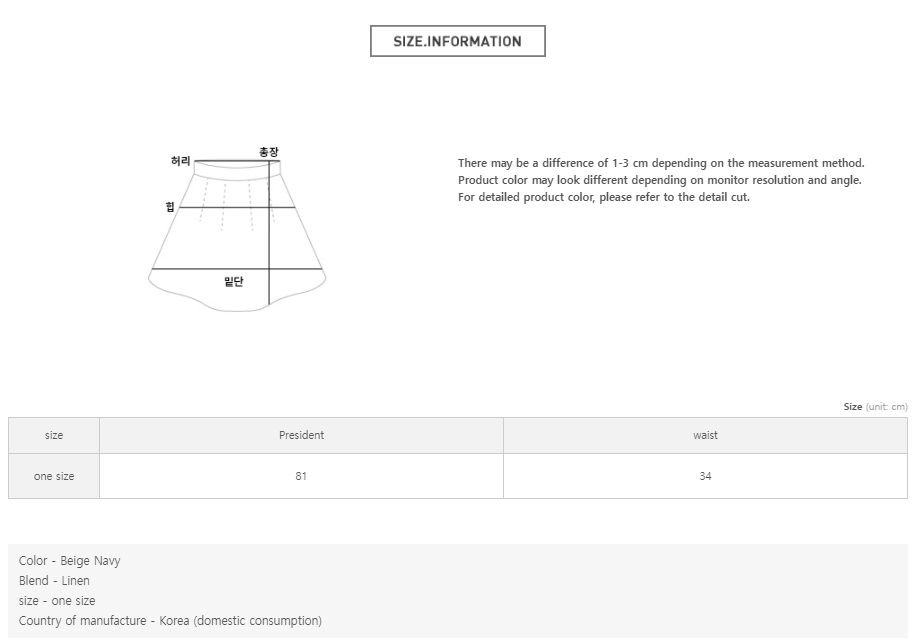Click the 1-3 cm measurement difference note
This screenshot has height=642, width=913.
pos(661,163)
